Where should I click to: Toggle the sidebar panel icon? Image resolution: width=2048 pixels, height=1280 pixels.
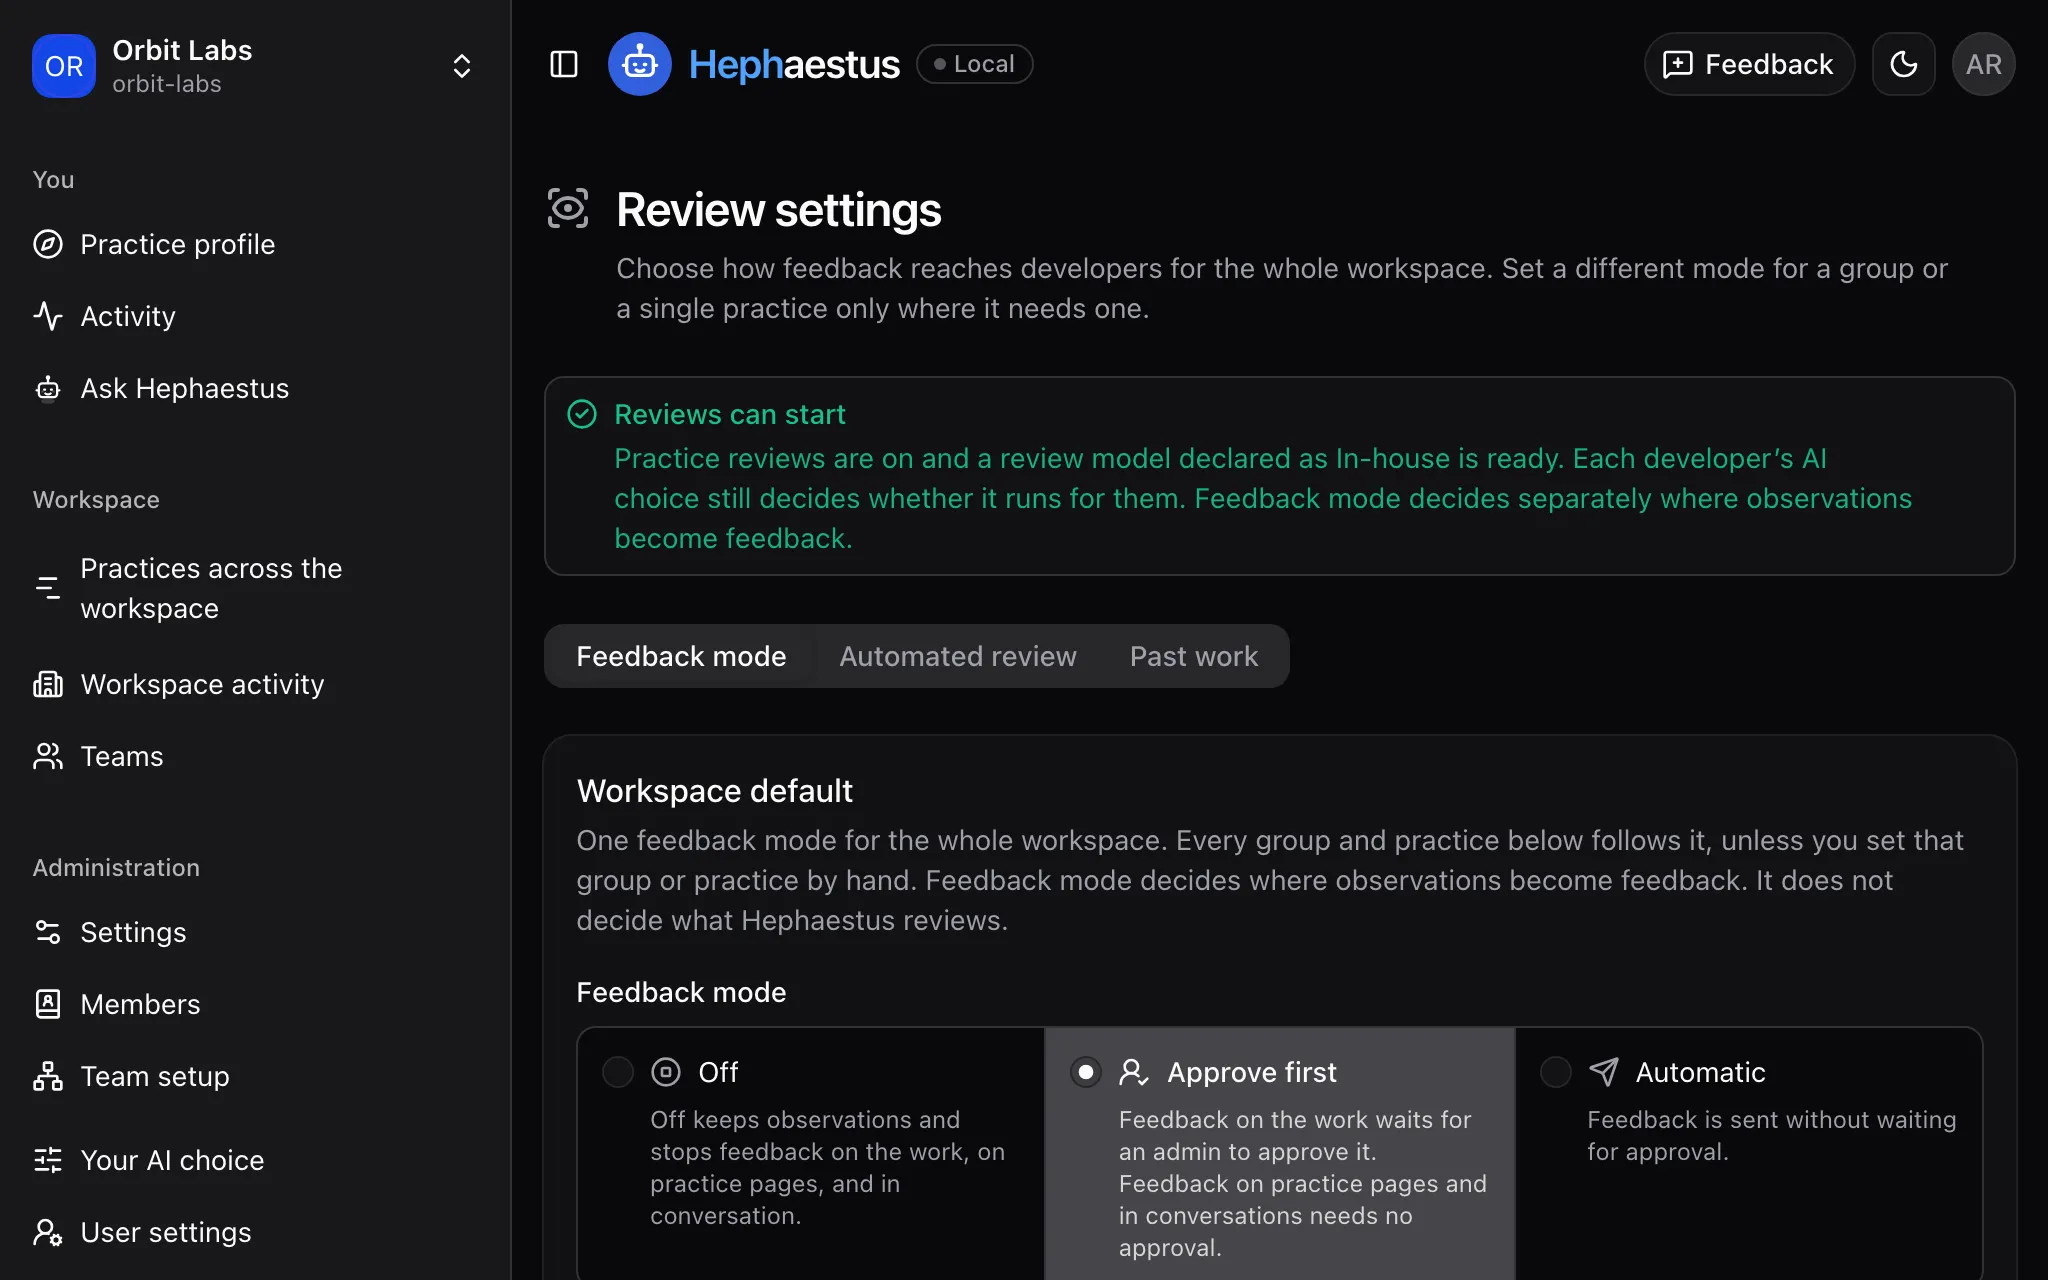(x=564, y=64)
